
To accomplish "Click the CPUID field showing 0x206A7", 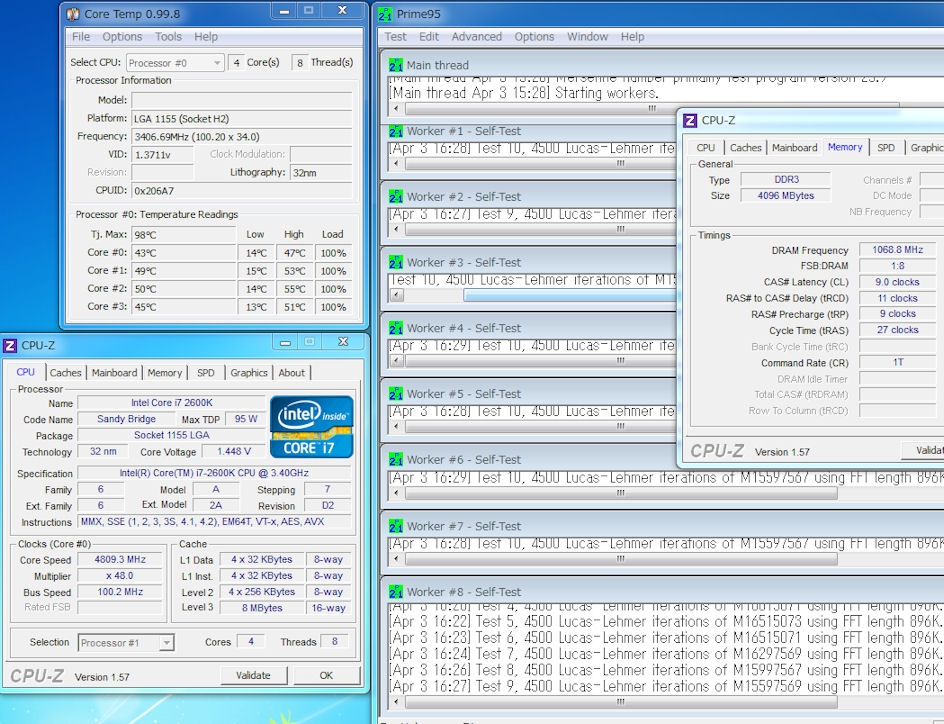I will (x=242, y=191).
